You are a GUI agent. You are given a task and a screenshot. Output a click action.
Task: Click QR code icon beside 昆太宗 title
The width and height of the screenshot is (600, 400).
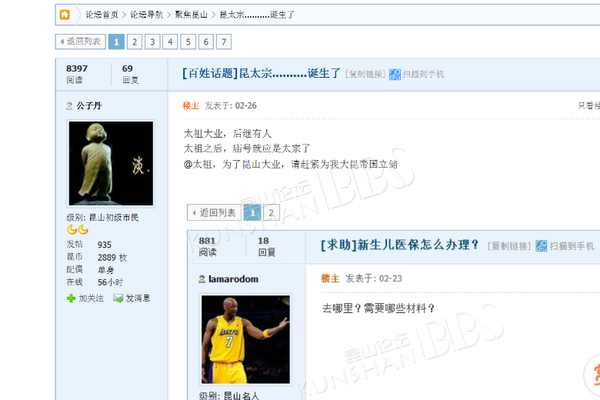click(x=395, y=74)
